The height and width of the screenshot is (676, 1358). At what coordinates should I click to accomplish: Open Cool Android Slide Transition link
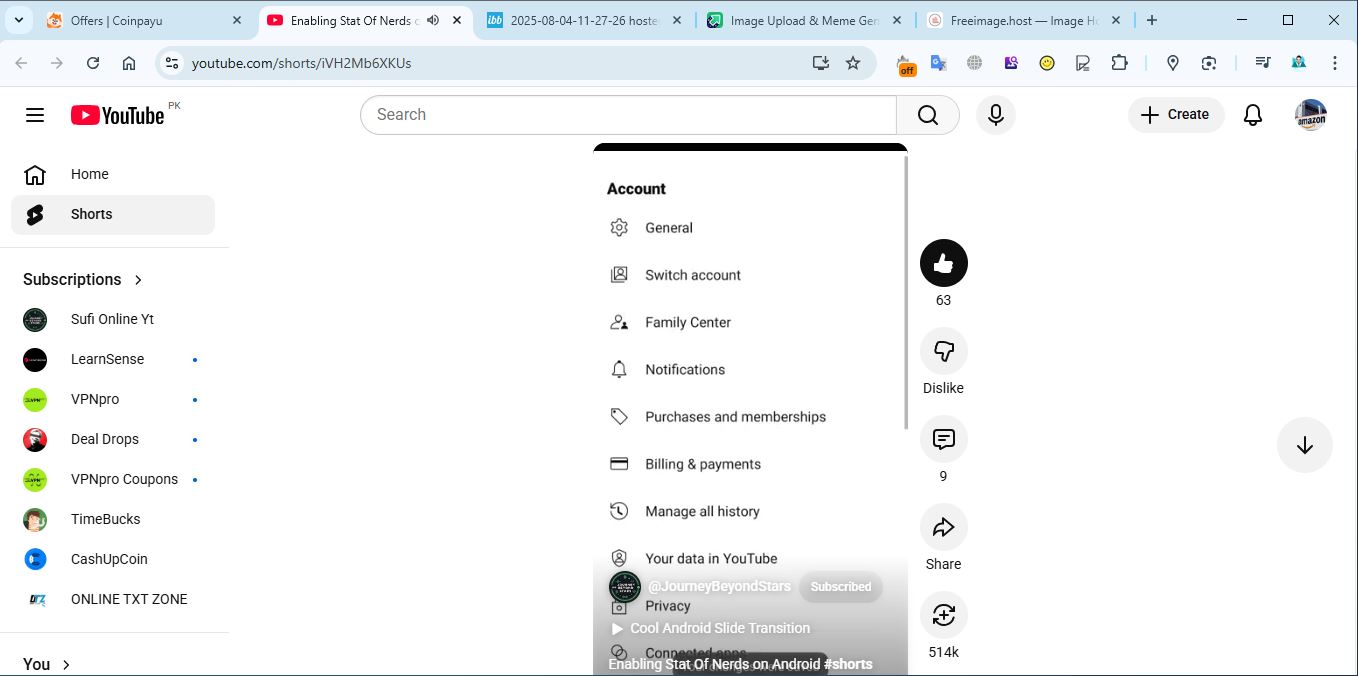[711, 628]
